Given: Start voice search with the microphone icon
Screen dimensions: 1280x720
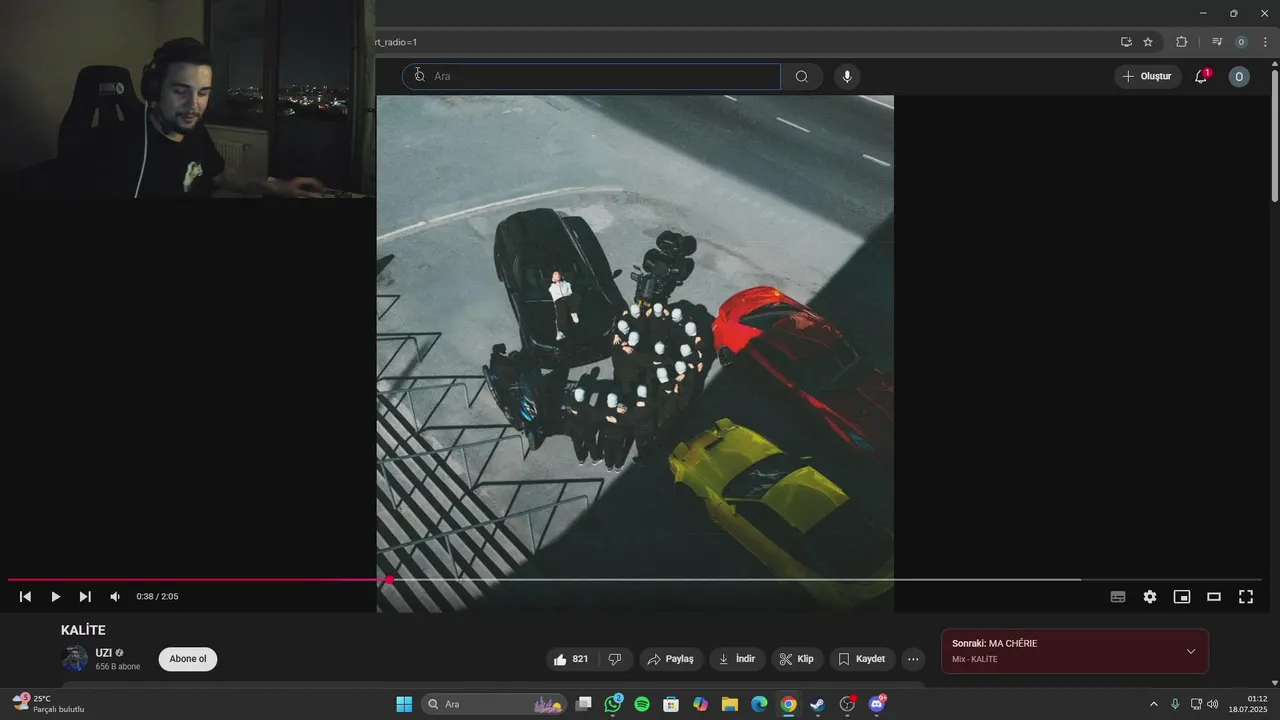Looking at the screenshot, I should coord(847,77).
